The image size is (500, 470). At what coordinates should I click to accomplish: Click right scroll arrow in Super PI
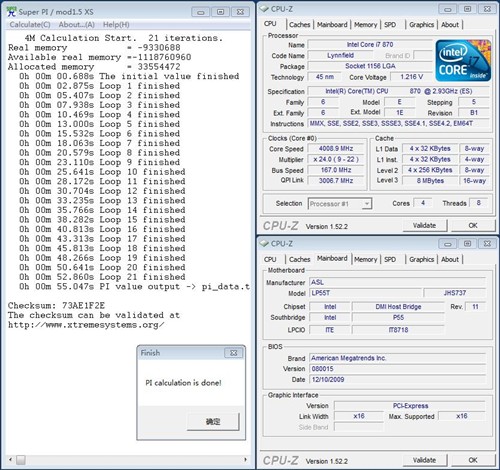(246, 460)
